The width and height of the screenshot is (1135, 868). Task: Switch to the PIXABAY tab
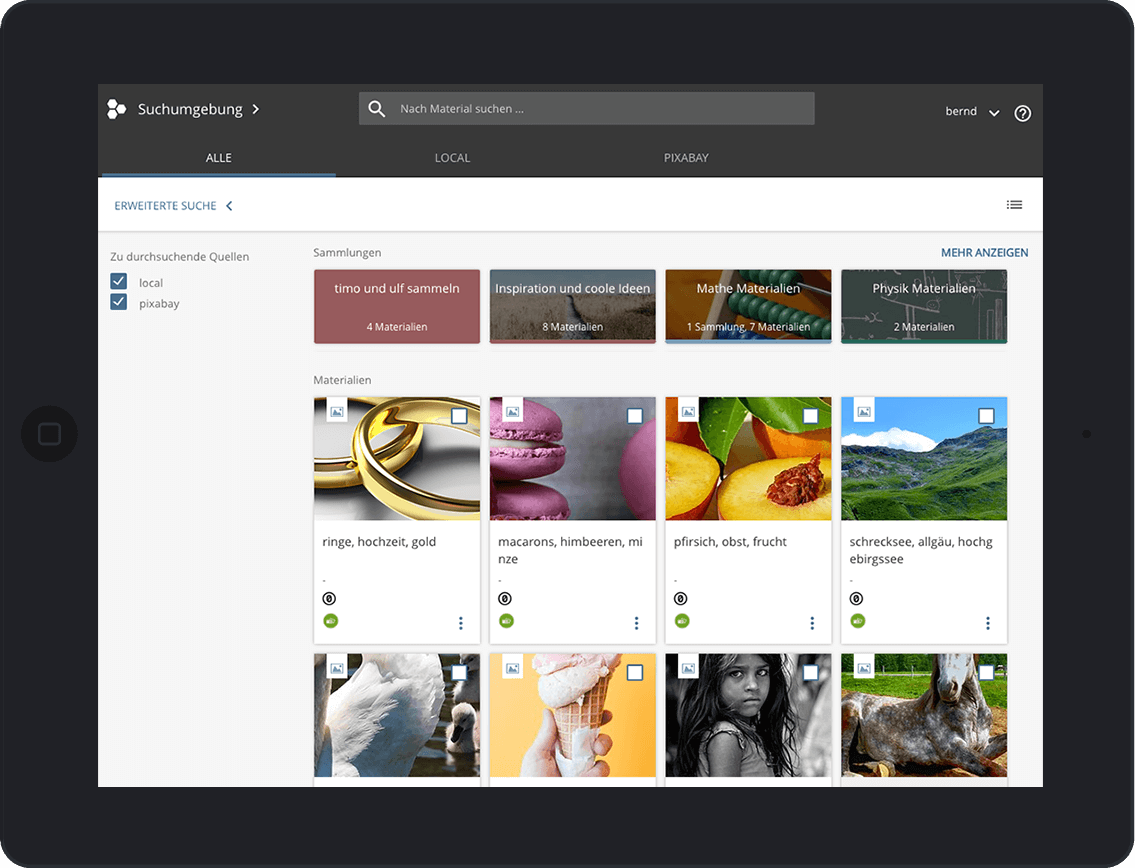[x=686, y=158]
